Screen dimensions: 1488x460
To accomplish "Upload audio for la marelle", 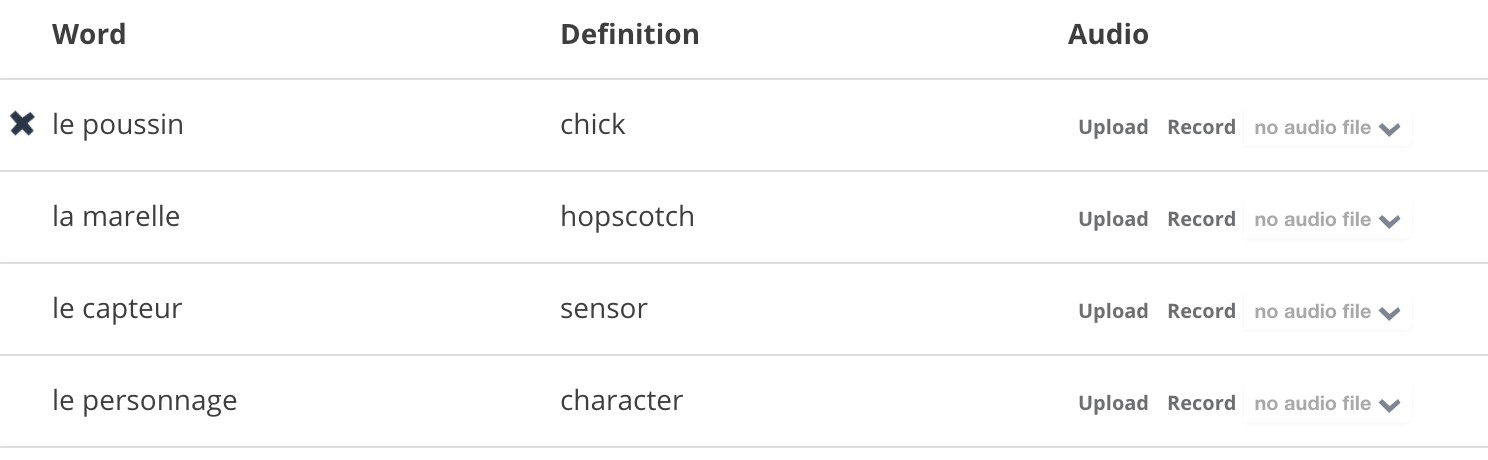I will coord(1112,220).
